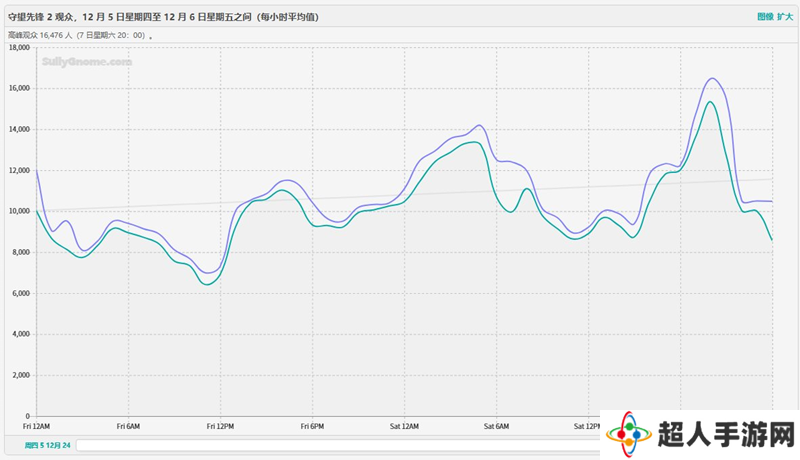Screen dimensions: 800x460
Task: Click the purple line's highest peak point
Action: [712, 78]
